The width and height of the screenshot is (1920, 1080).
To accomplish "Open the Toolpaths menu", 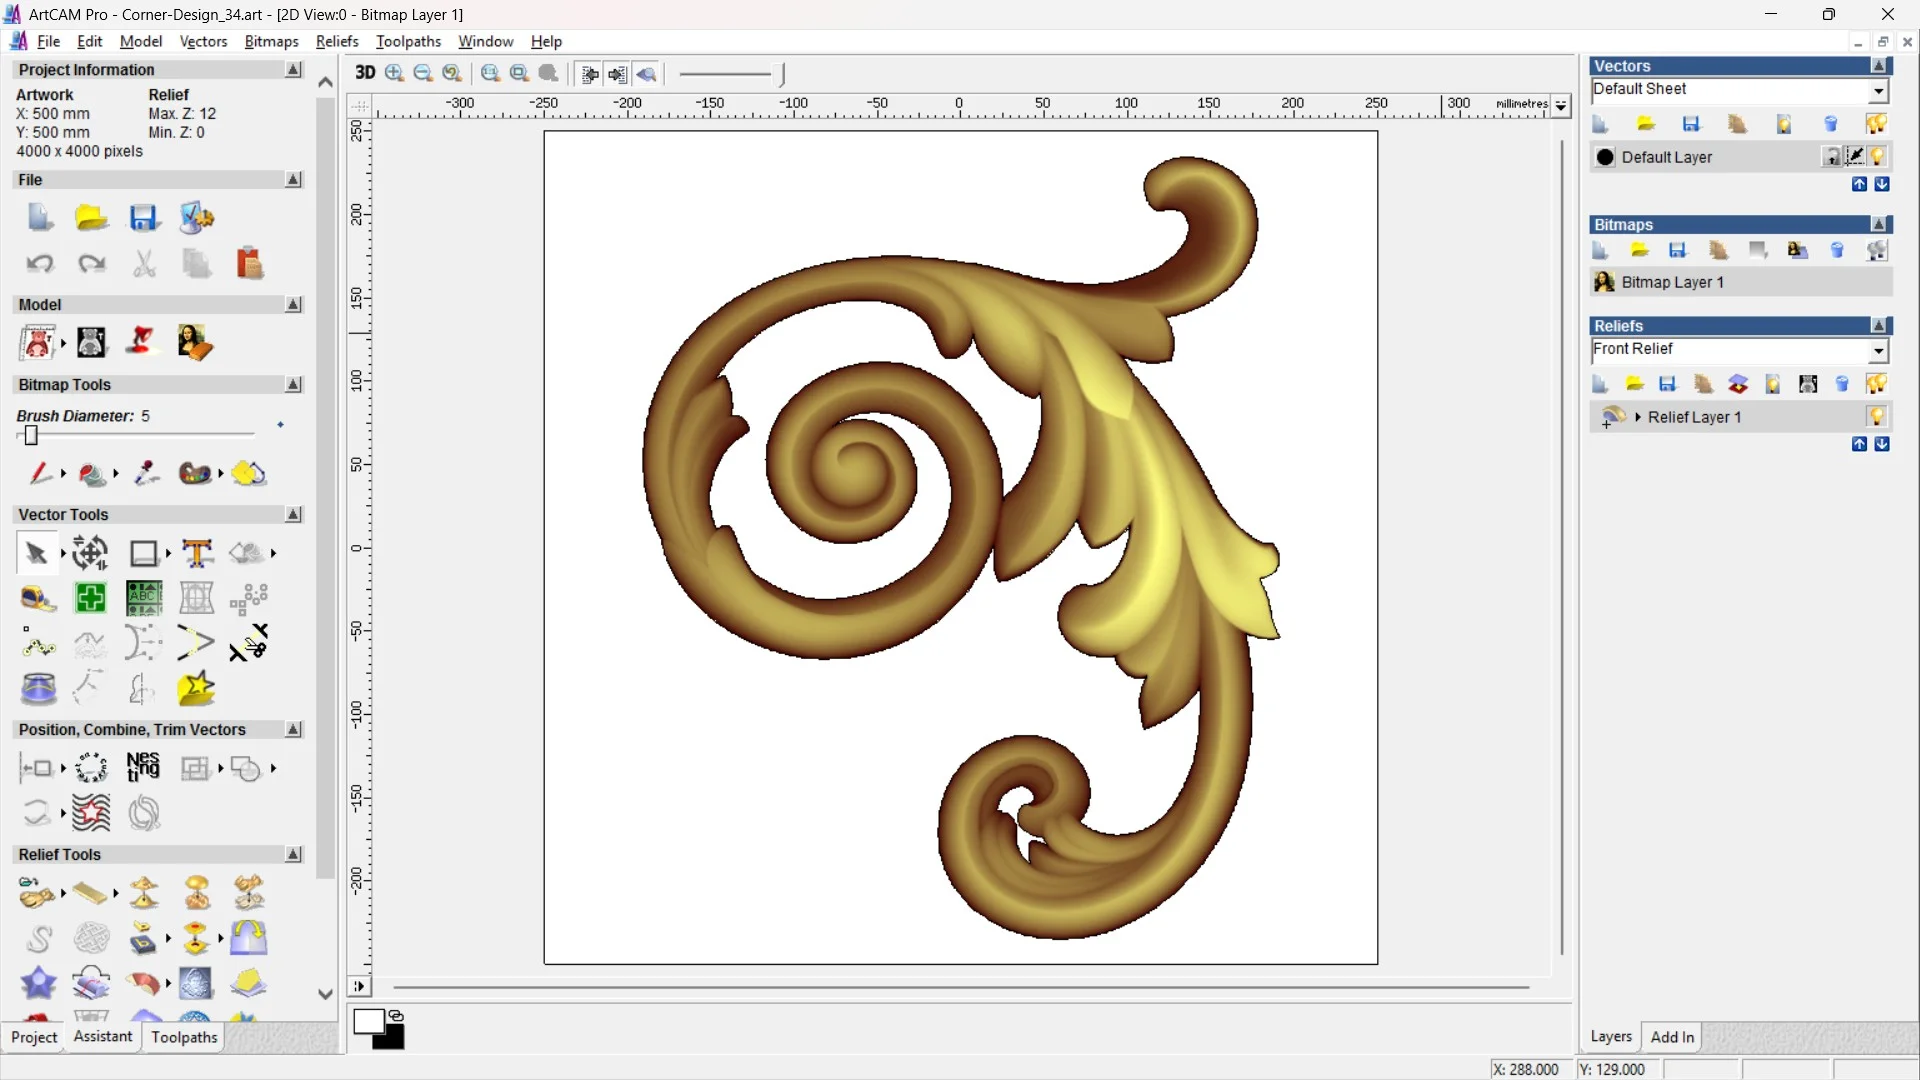I will pos(408,41).
